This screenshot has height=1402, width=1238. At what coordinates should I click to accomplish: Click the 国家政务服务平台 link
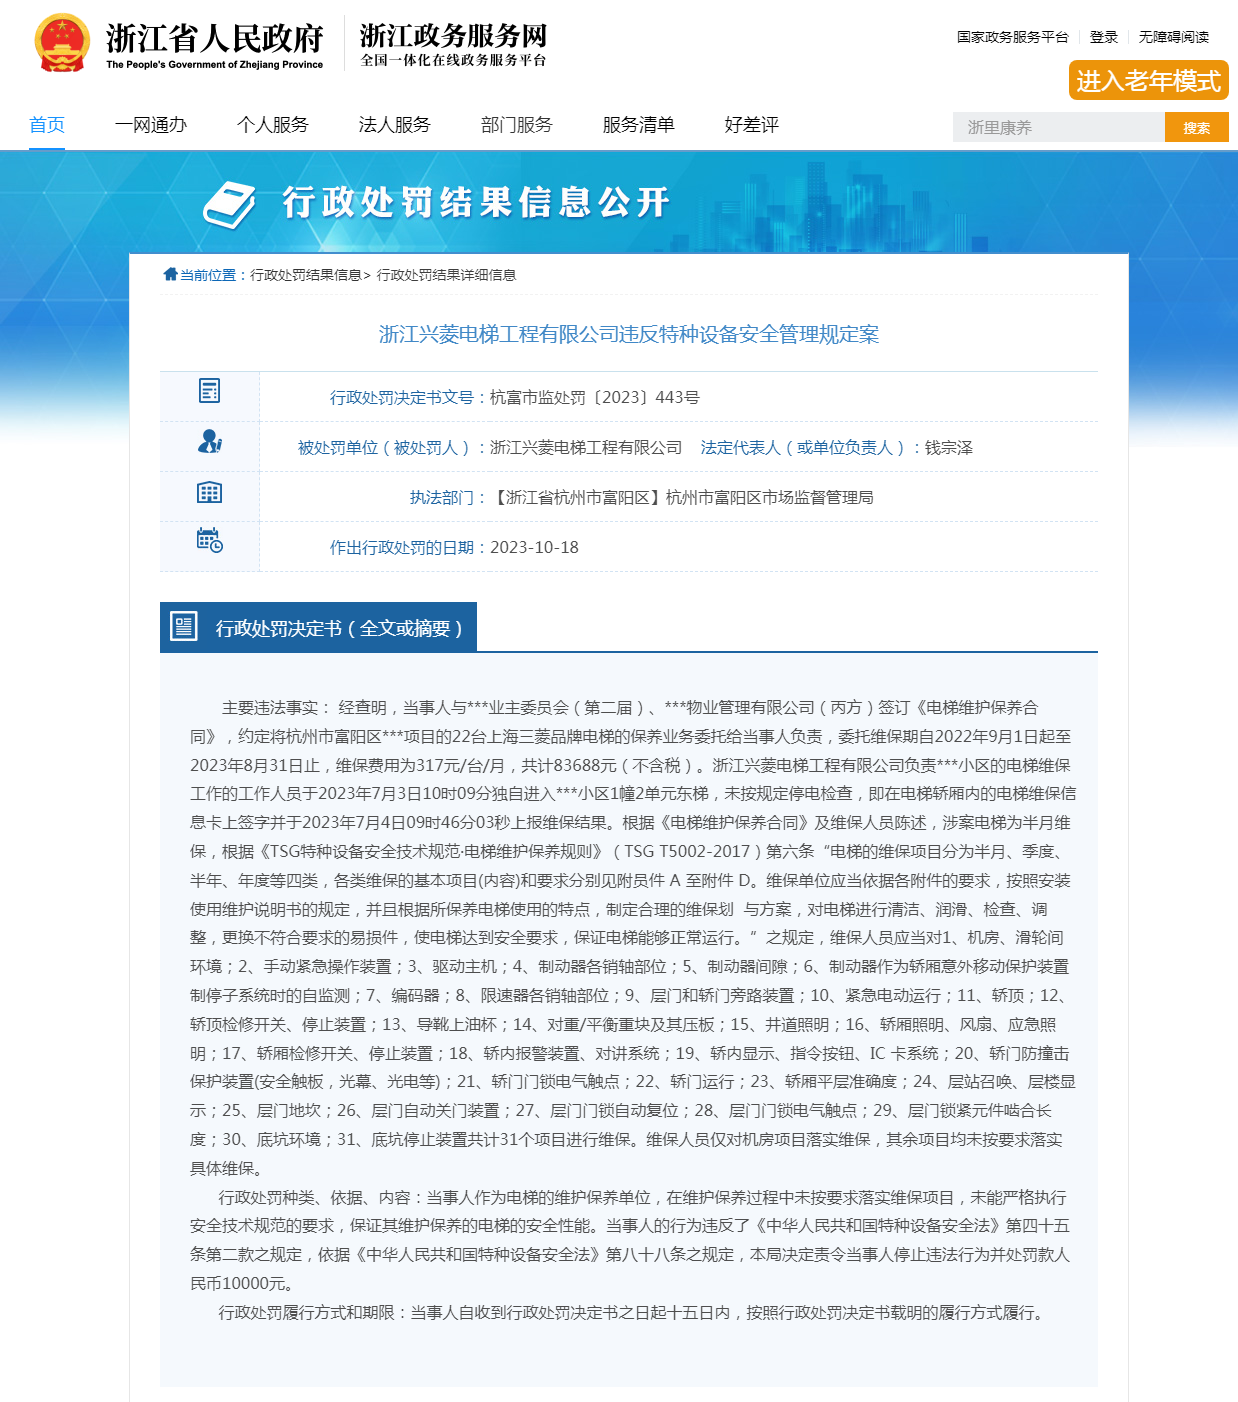pos(1013,37)
